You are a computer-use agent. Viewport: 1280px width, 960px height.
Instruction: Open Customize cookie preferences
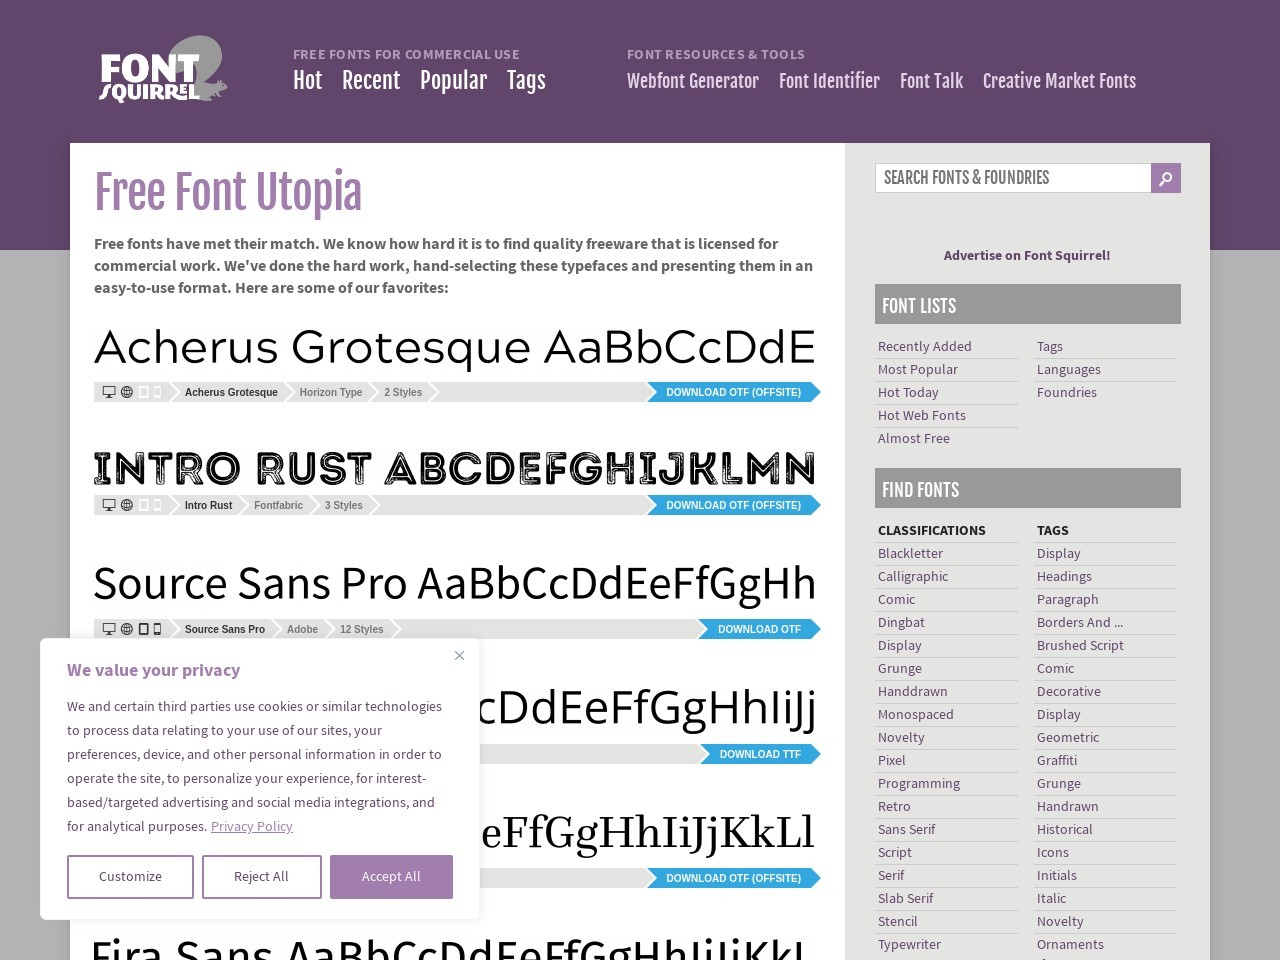(x=130, y=876)
